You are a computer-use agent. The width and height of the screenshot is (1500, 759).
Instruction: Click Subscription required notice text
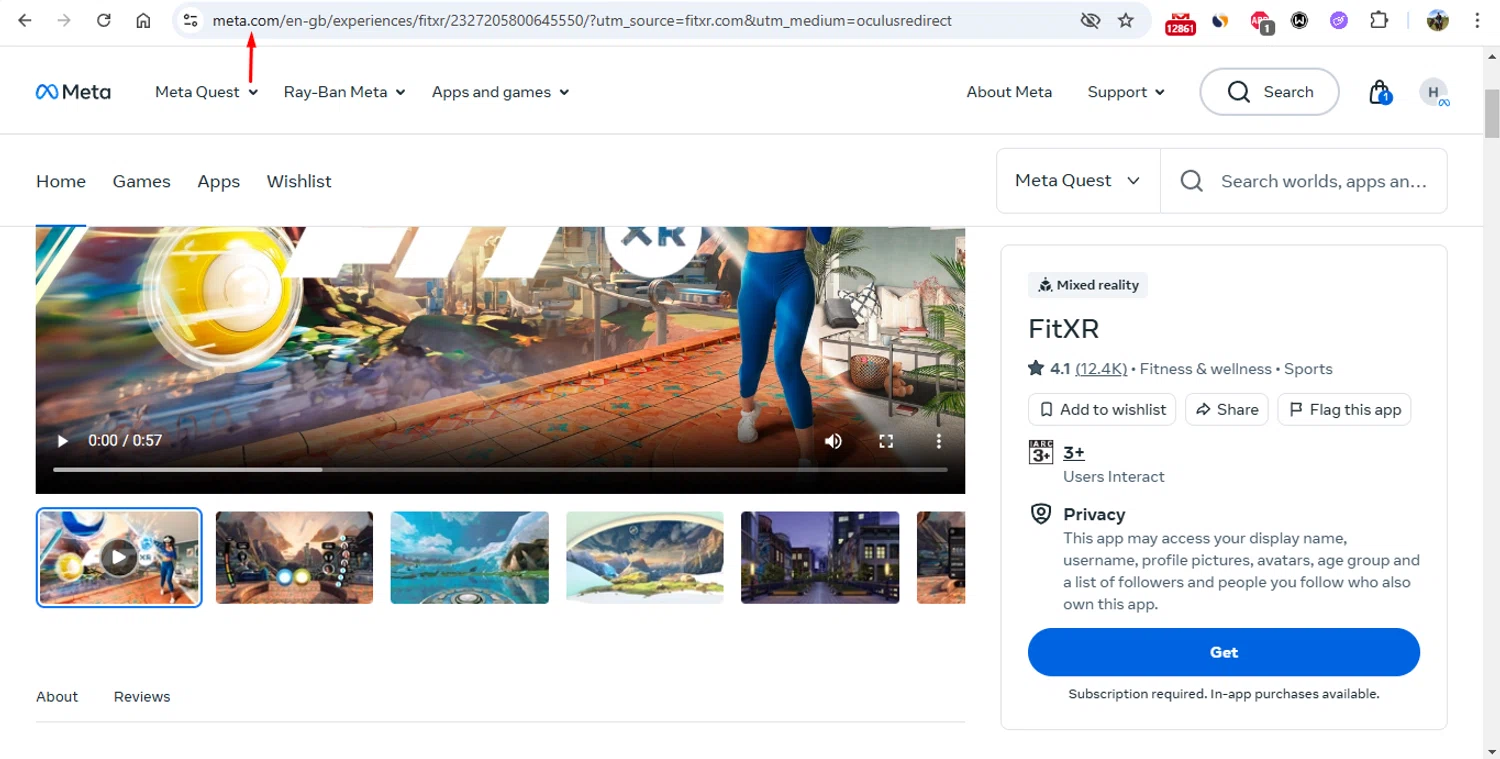pos(1224,694)
